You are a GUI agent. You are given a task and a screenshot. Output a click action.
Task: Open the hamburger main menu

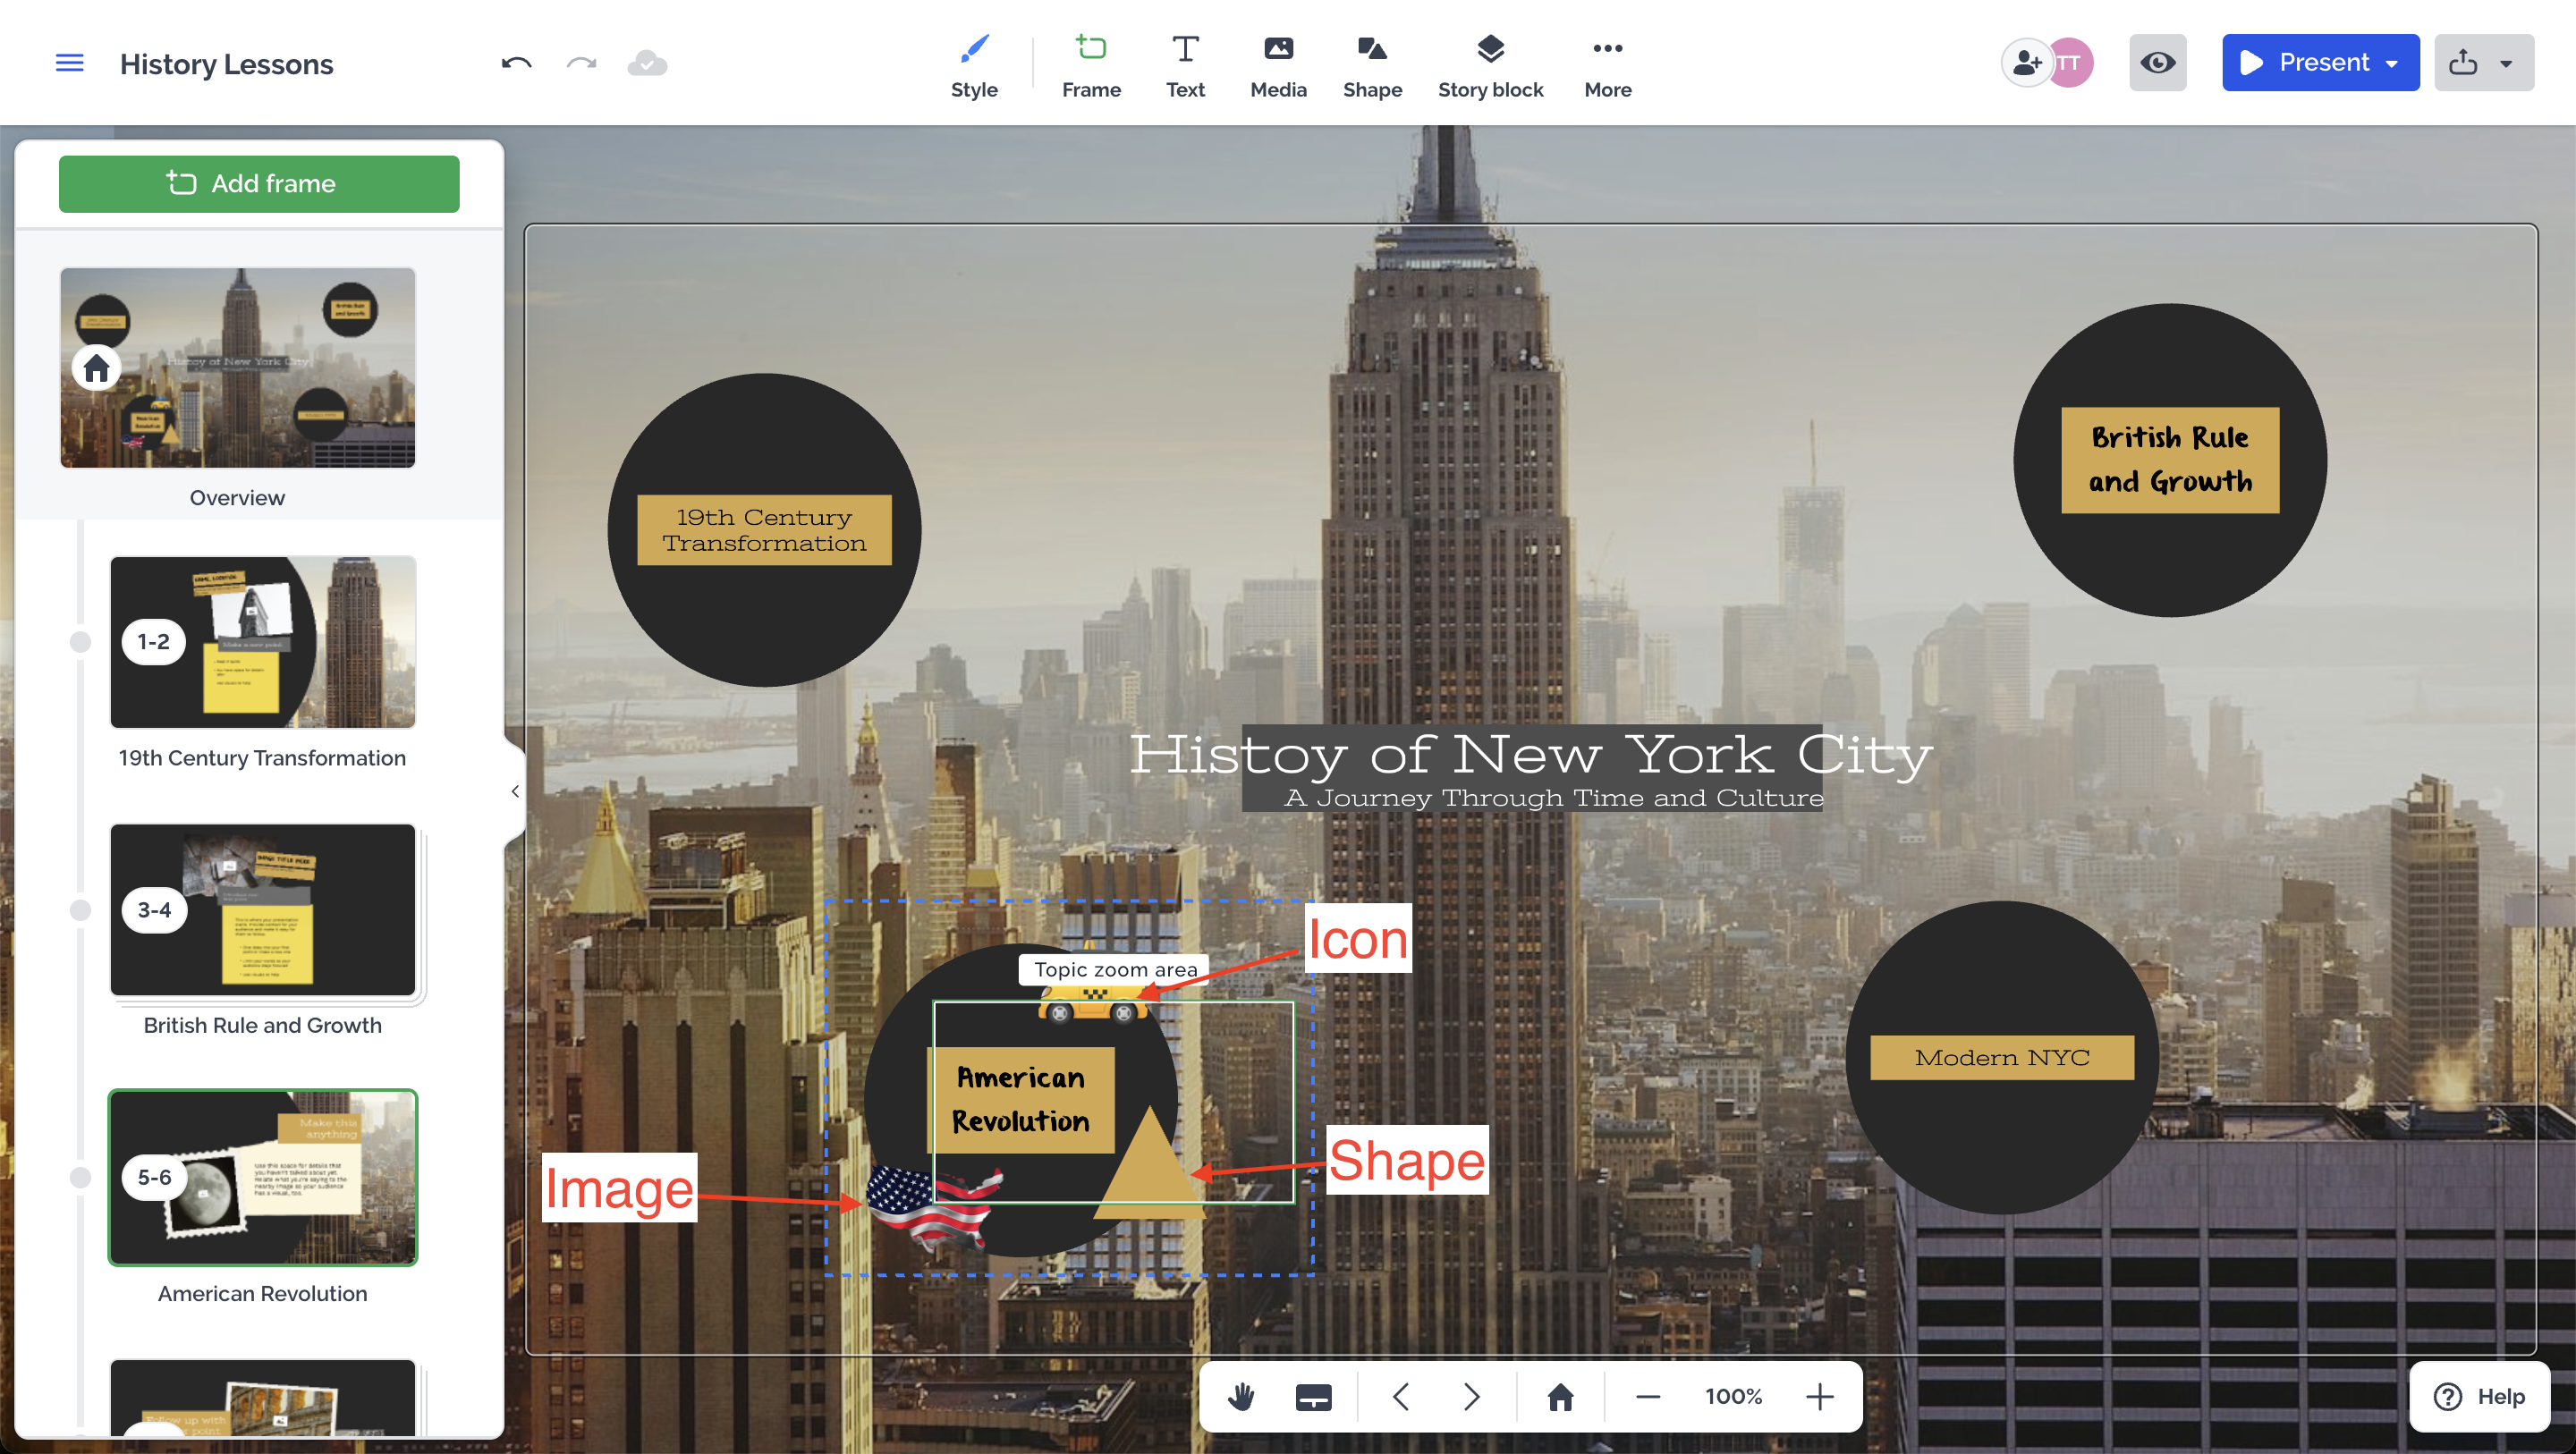[69, 63]
